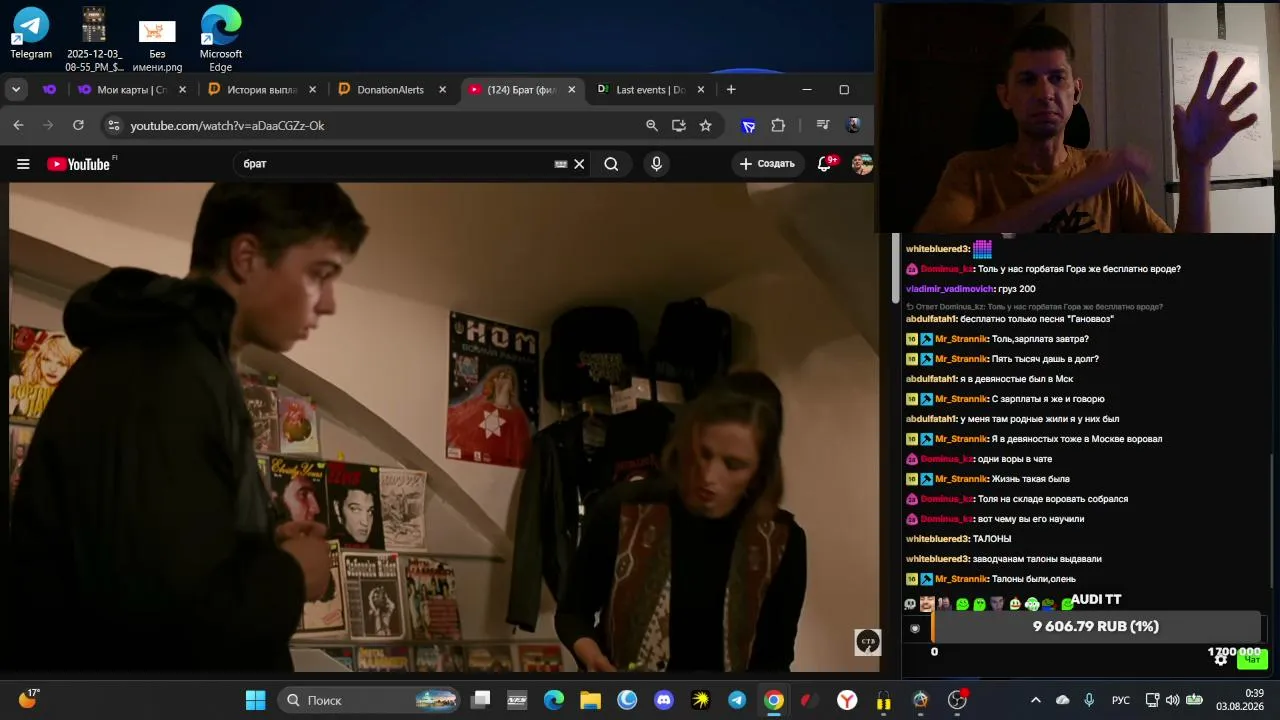Open the zoom magnifier in the address bar
The width and height of the screenshot is (1280, 720).
(x=652, y=125)
